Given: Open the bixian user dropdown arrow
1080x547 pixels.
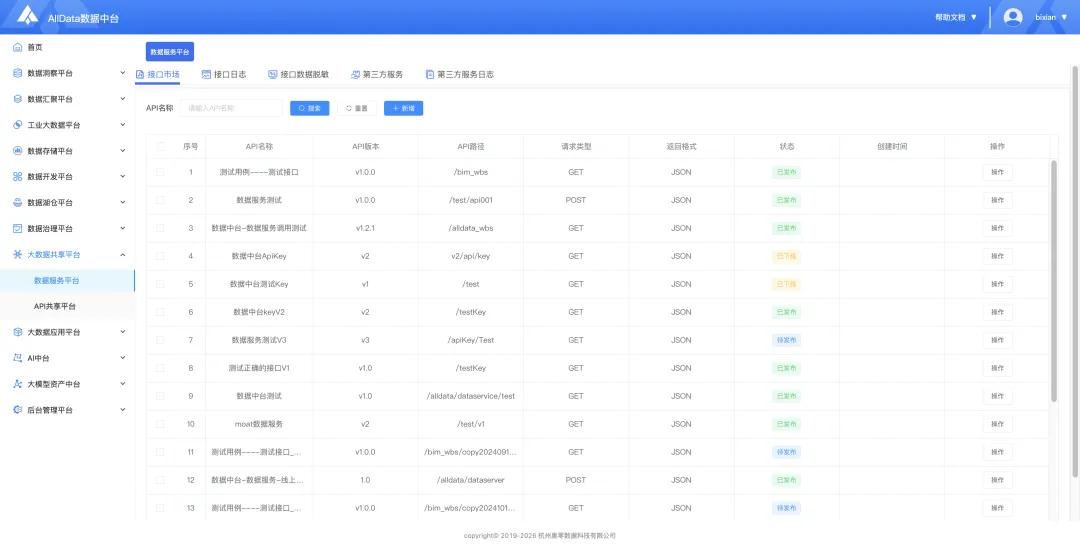Looking at the screenshot, I should point(1064,17).
